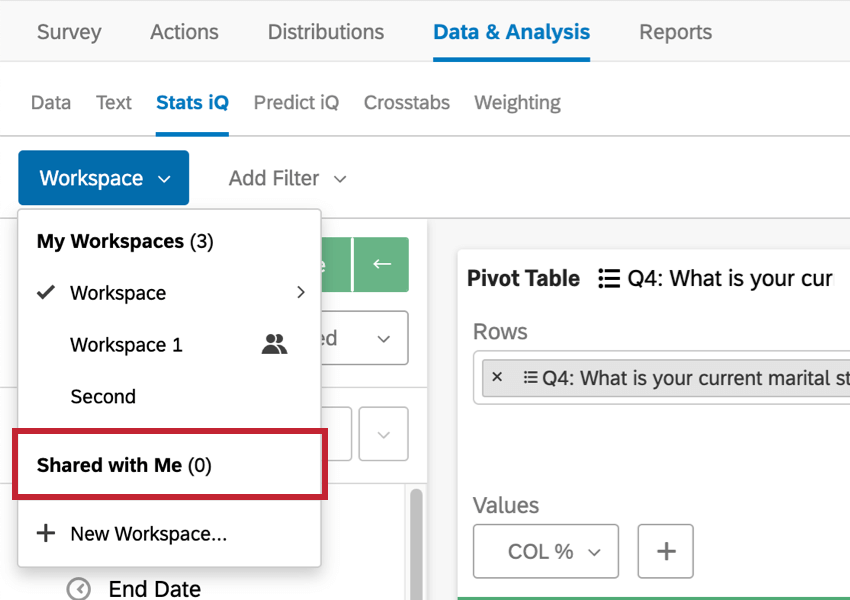850x600 pixels.
Task: Click the list icon beside Pivot Table title
Action: click(608, 278)
